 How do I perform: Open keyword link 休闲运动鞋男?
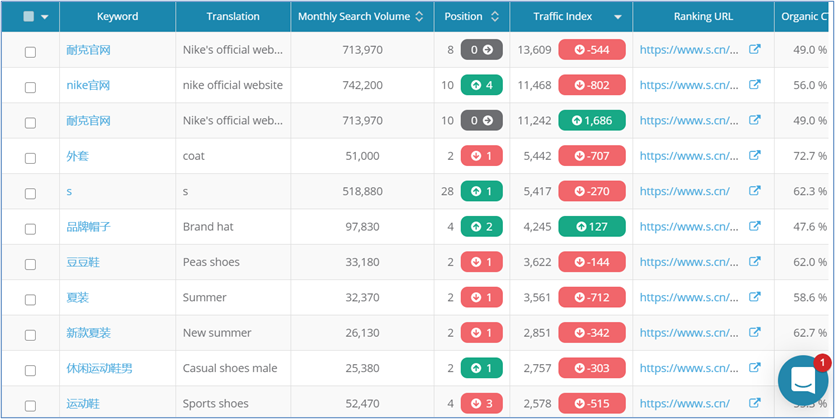click(x=100, y=368)
